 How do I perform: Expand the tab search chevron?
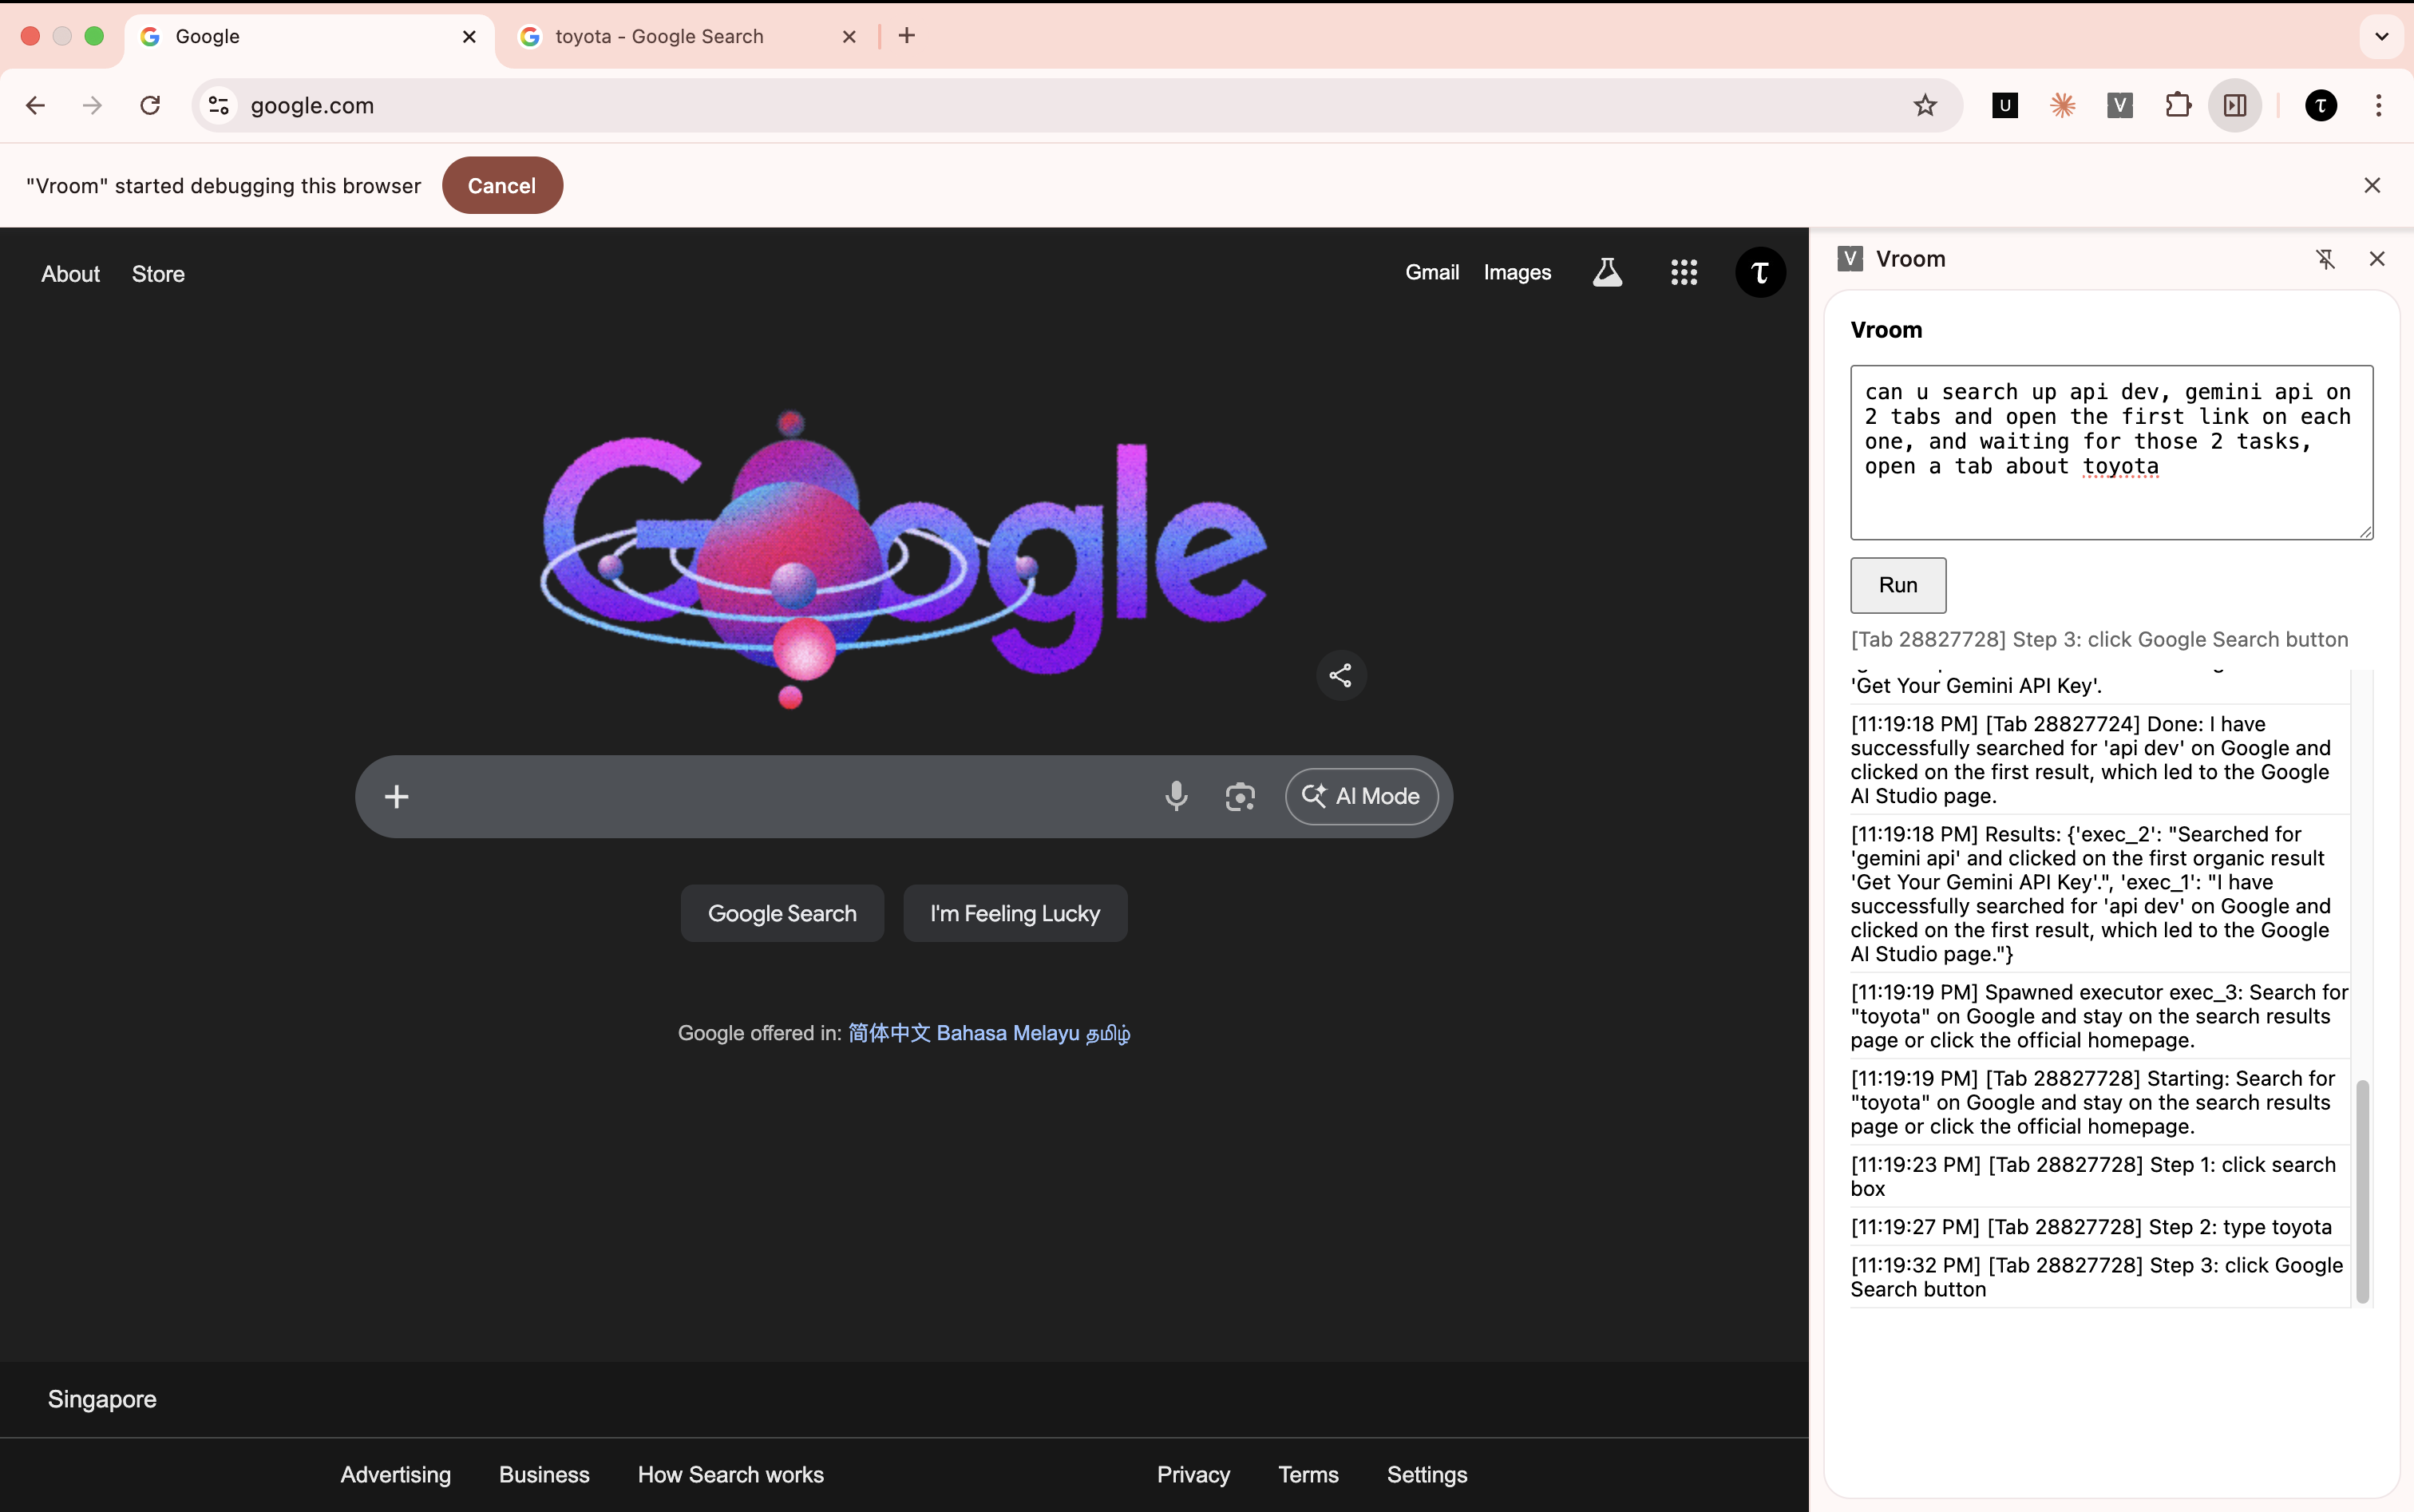[x=2381, y=36]
